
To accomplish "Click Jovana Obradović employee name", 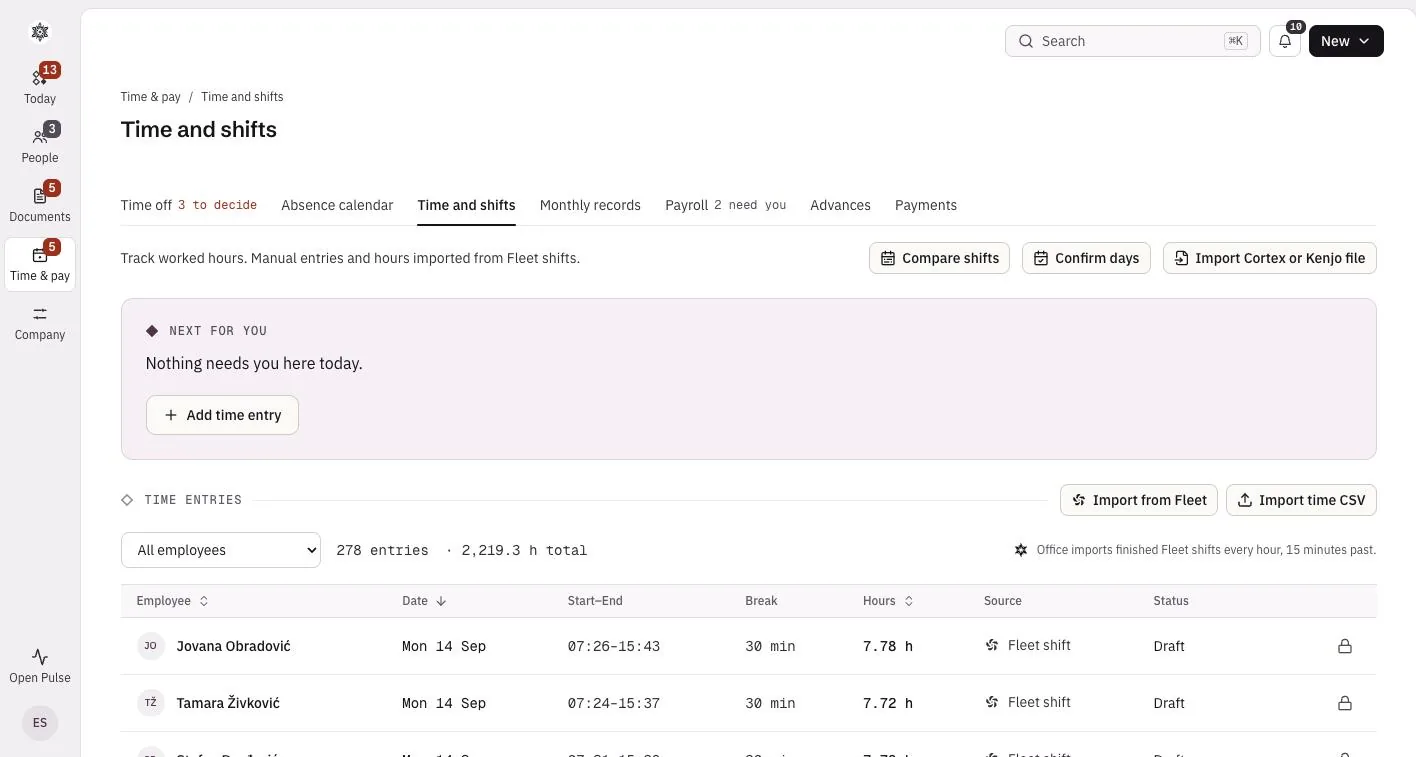I will tap(233, 646).
